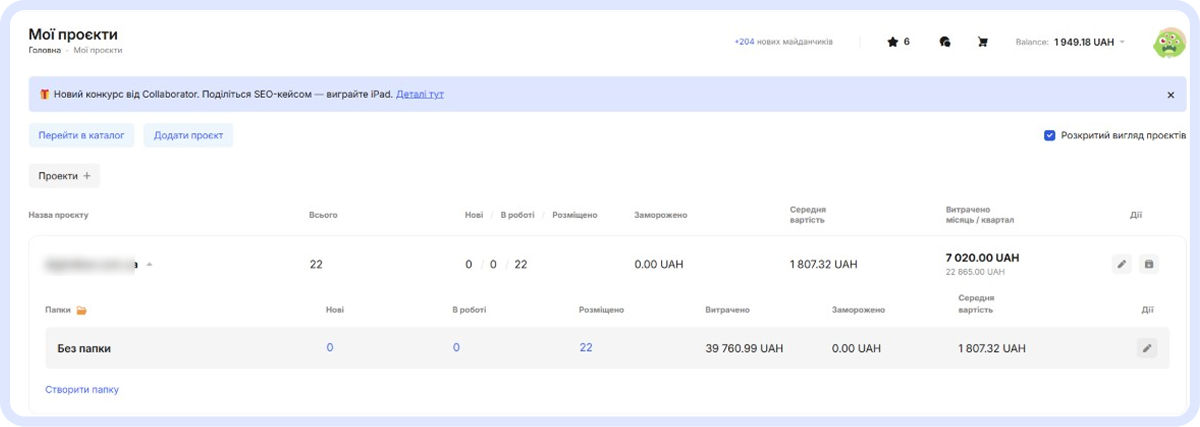The height and width of the screenshot is (427, 1200).
Task: Collapse the blurred project row arrow
Action: point(150,265)
